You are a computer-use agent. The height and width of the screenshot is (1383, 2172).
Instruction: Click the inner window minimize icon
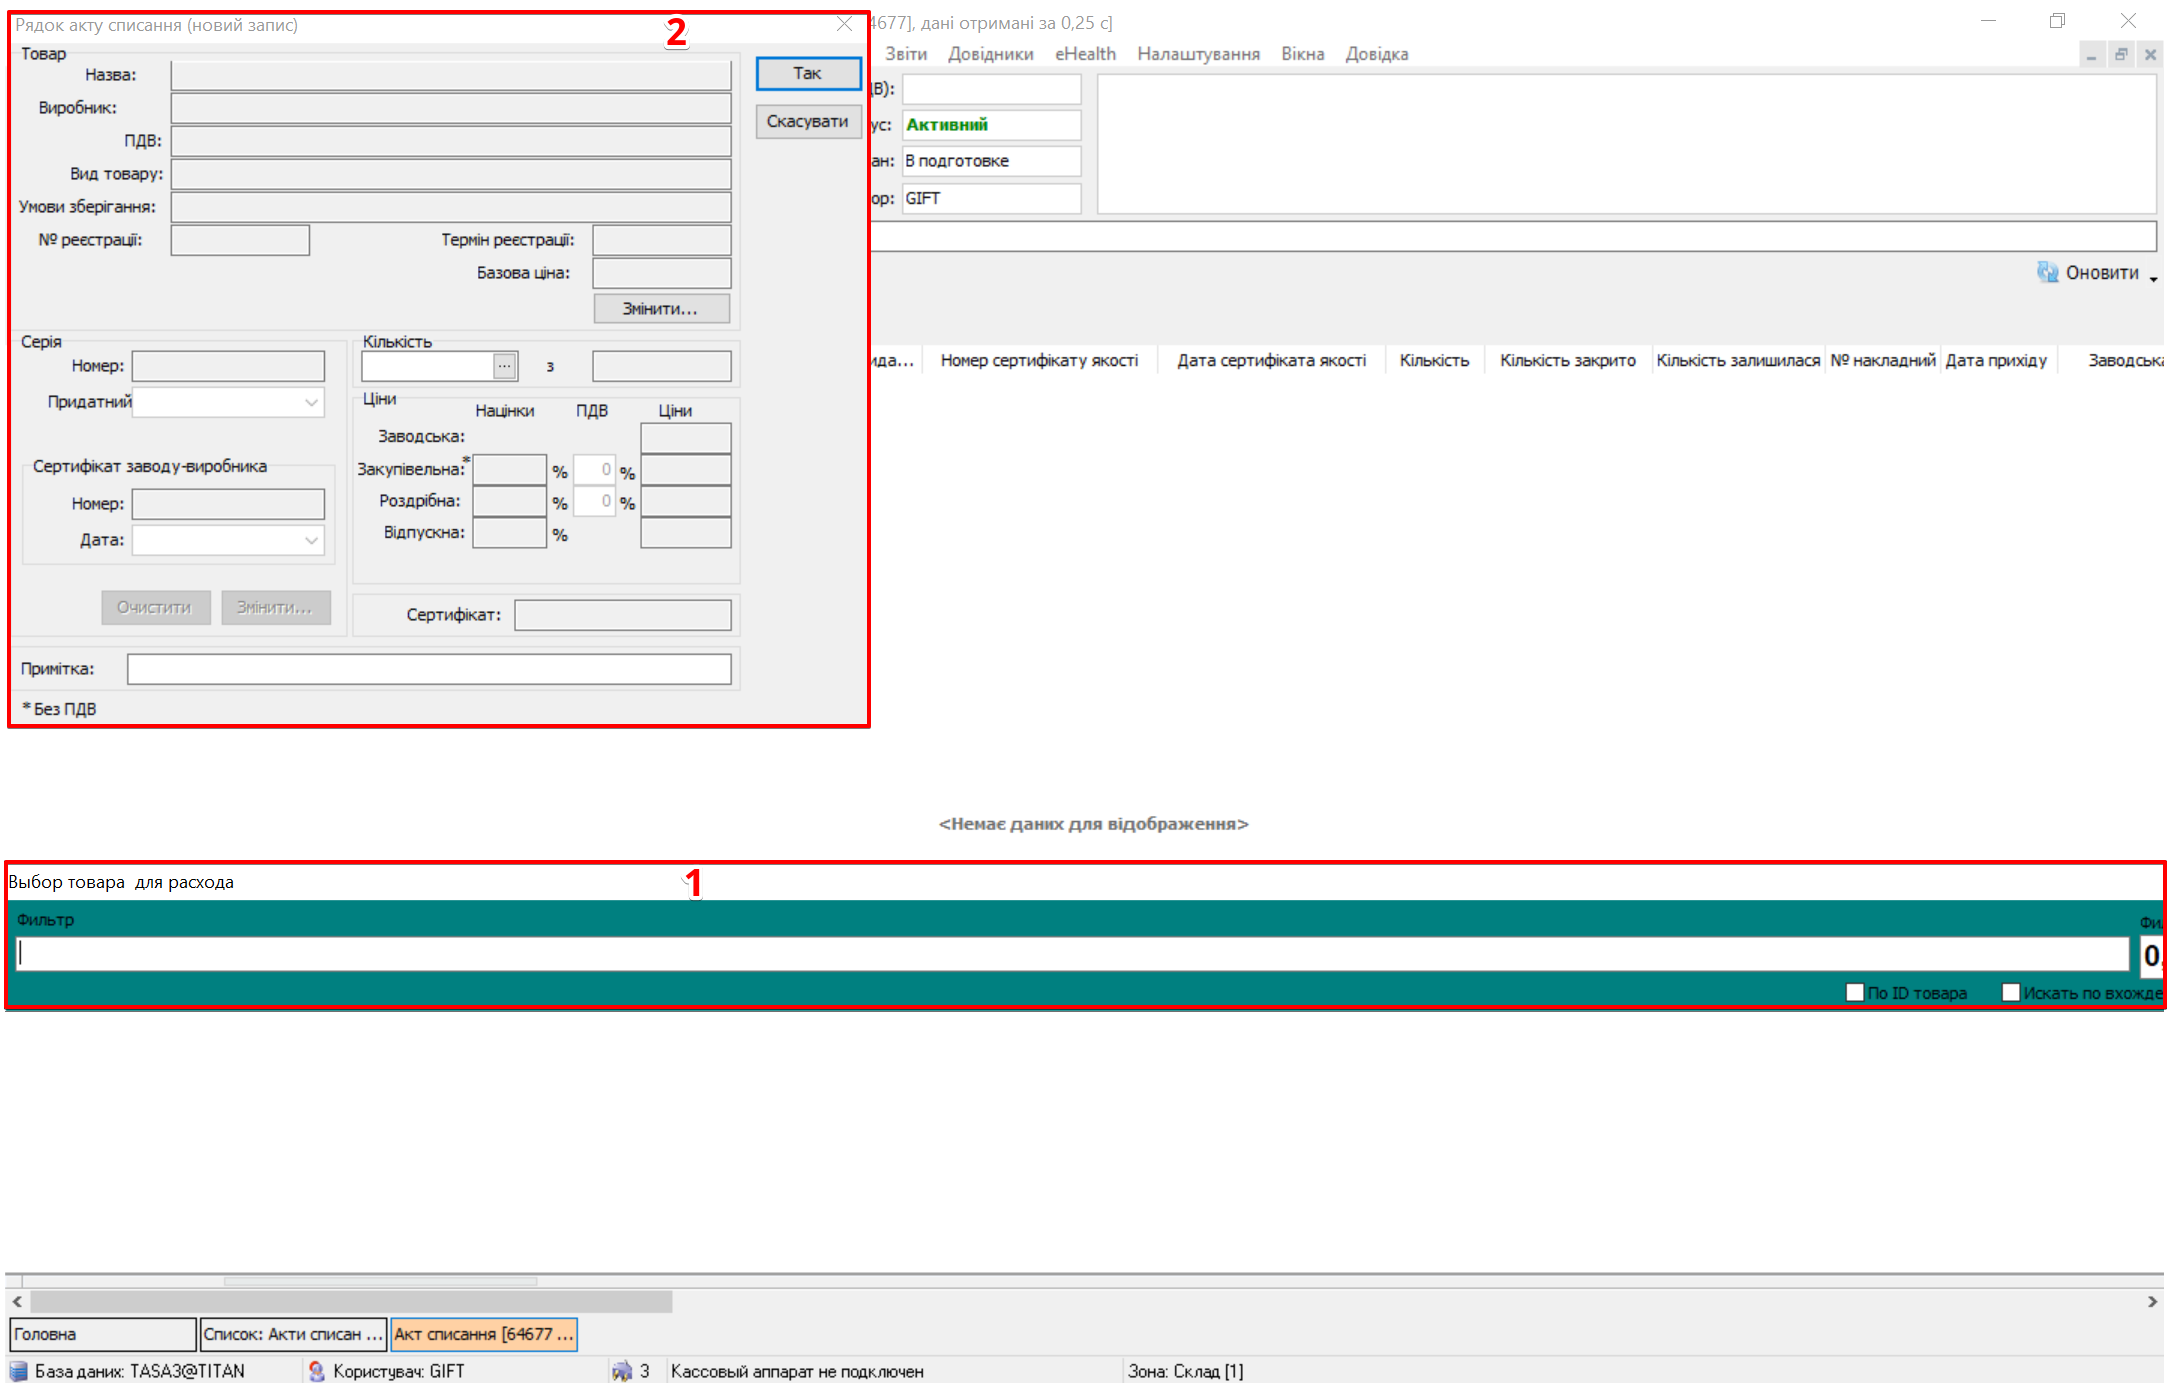(2091, 56)
